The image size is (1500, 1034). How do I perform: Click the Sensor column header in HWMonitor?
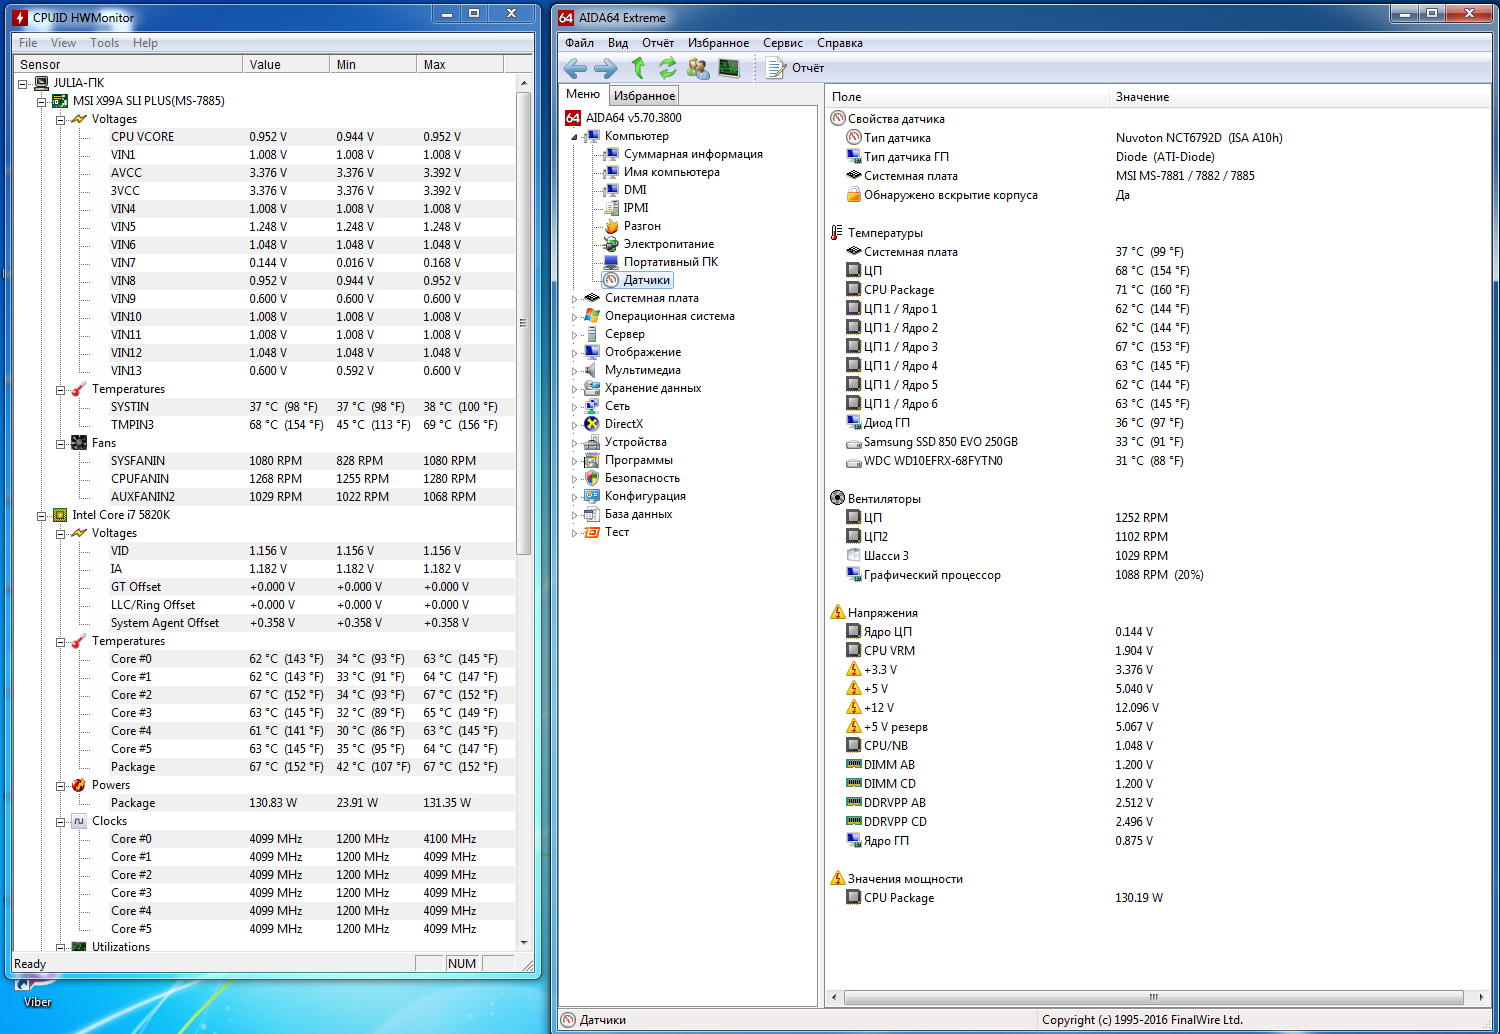point(128,64)
